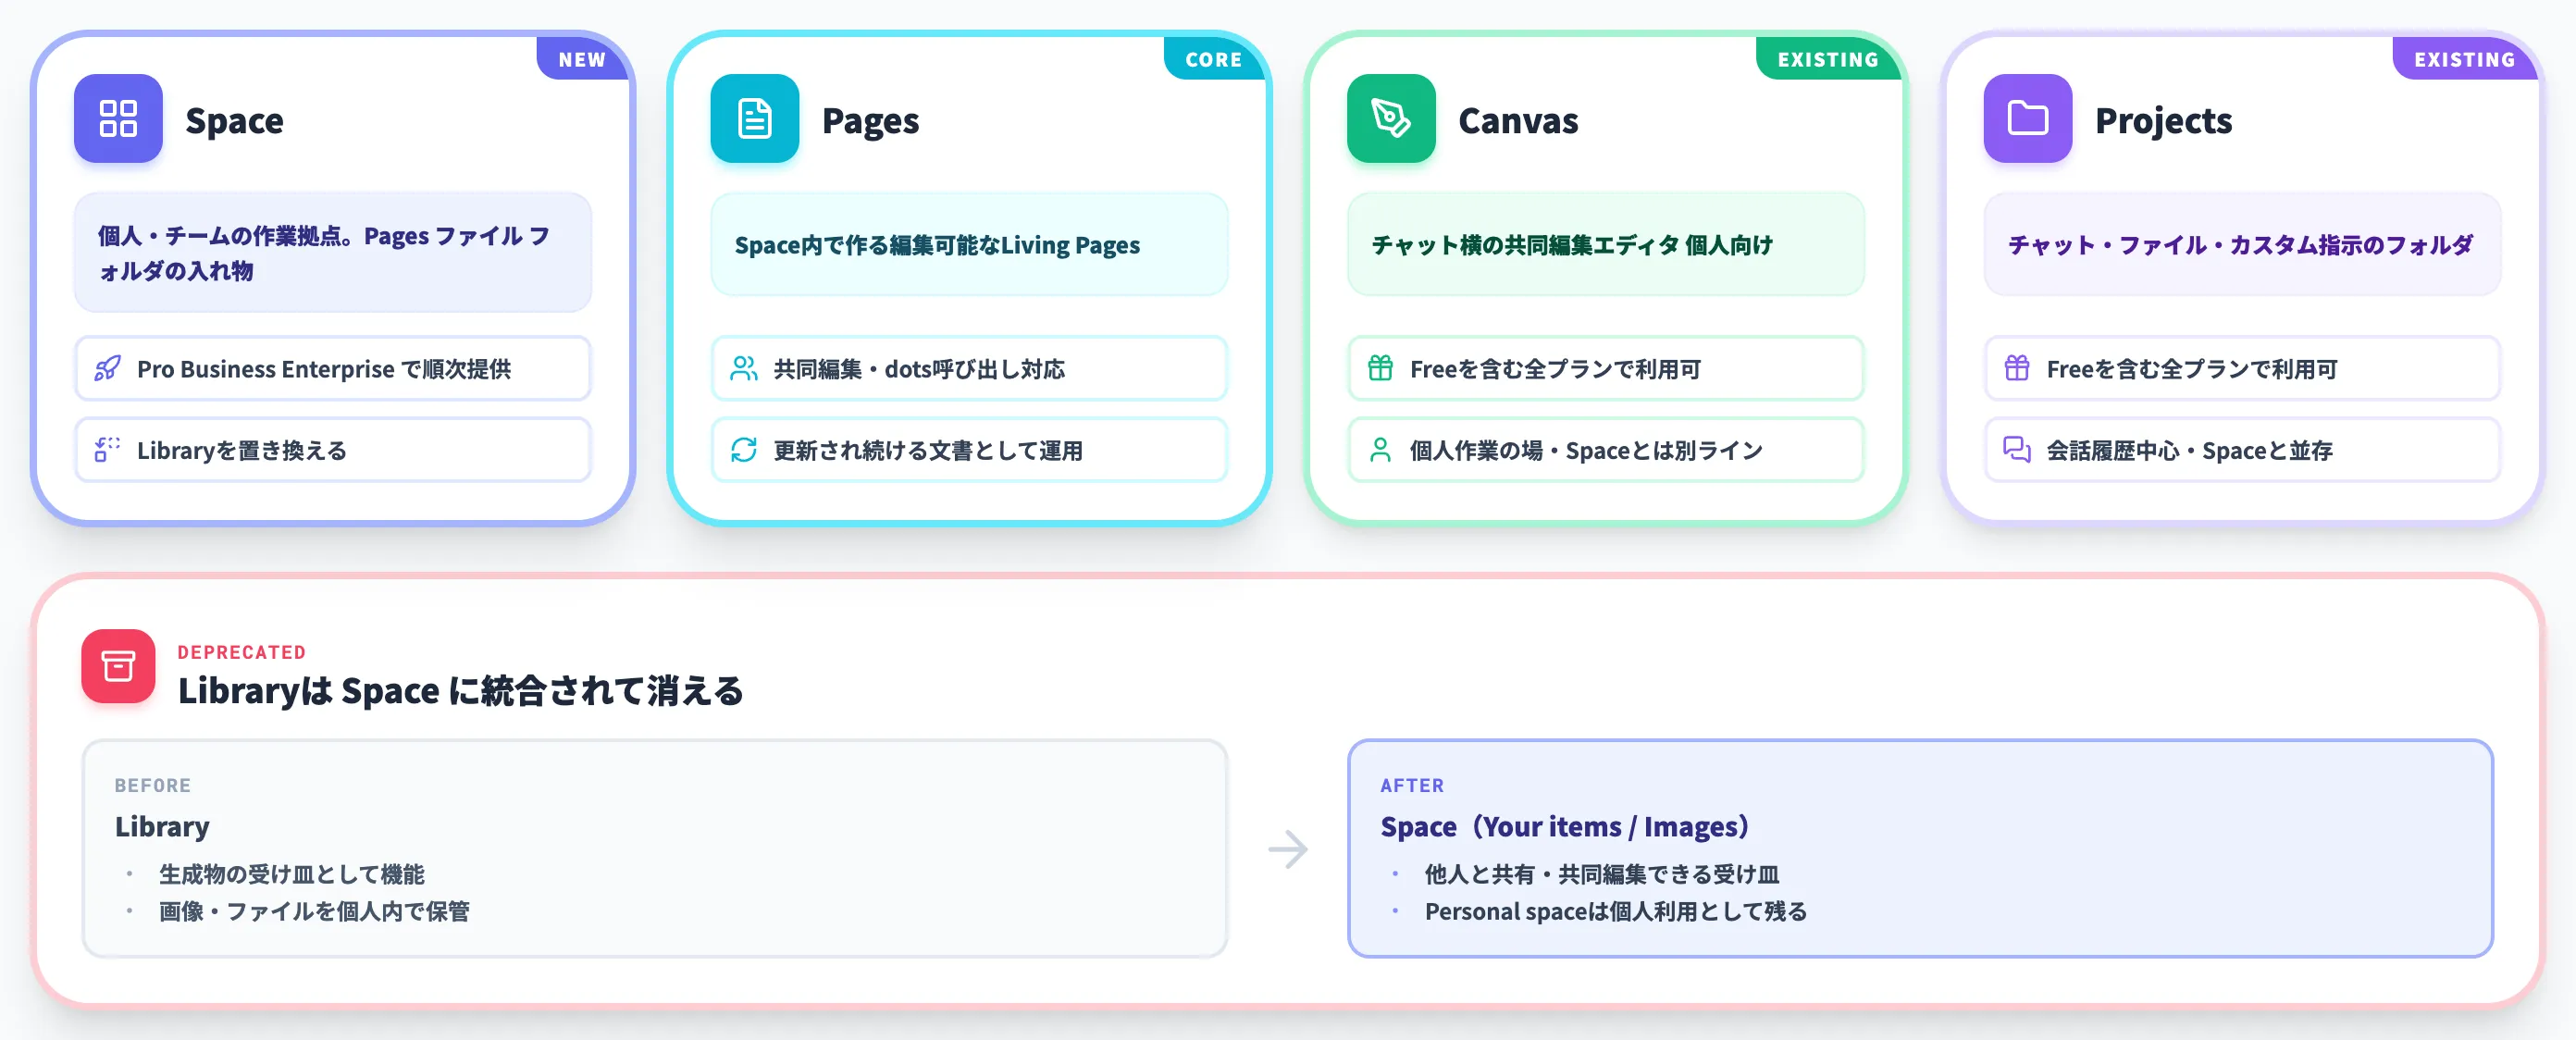Click Space（Your items / Images) heading
The height and width of the screenshot is (1040, 2576).
point(1564,827)
